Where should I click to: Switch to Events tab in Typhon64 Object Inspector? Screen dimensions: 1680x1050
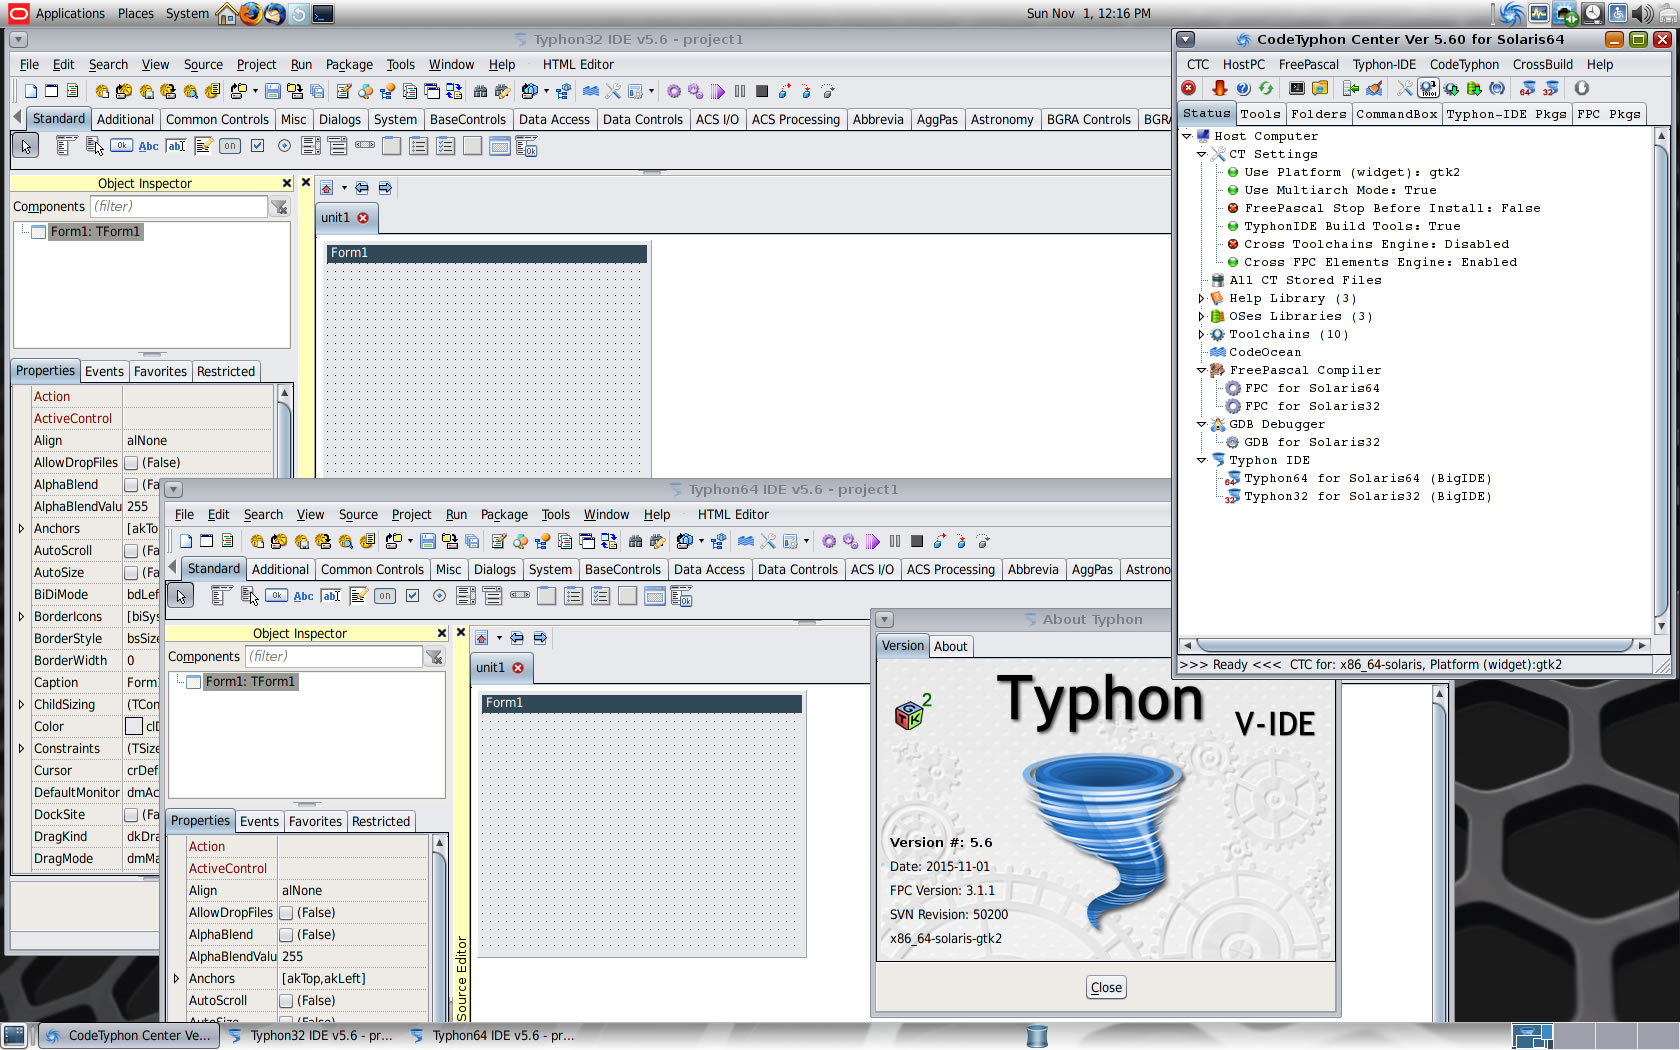[x=259, y=821]
